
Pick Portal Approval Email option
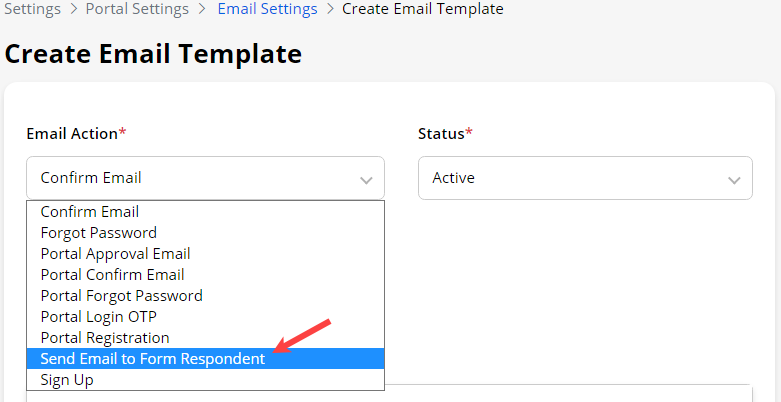click(x=115, y=254)
